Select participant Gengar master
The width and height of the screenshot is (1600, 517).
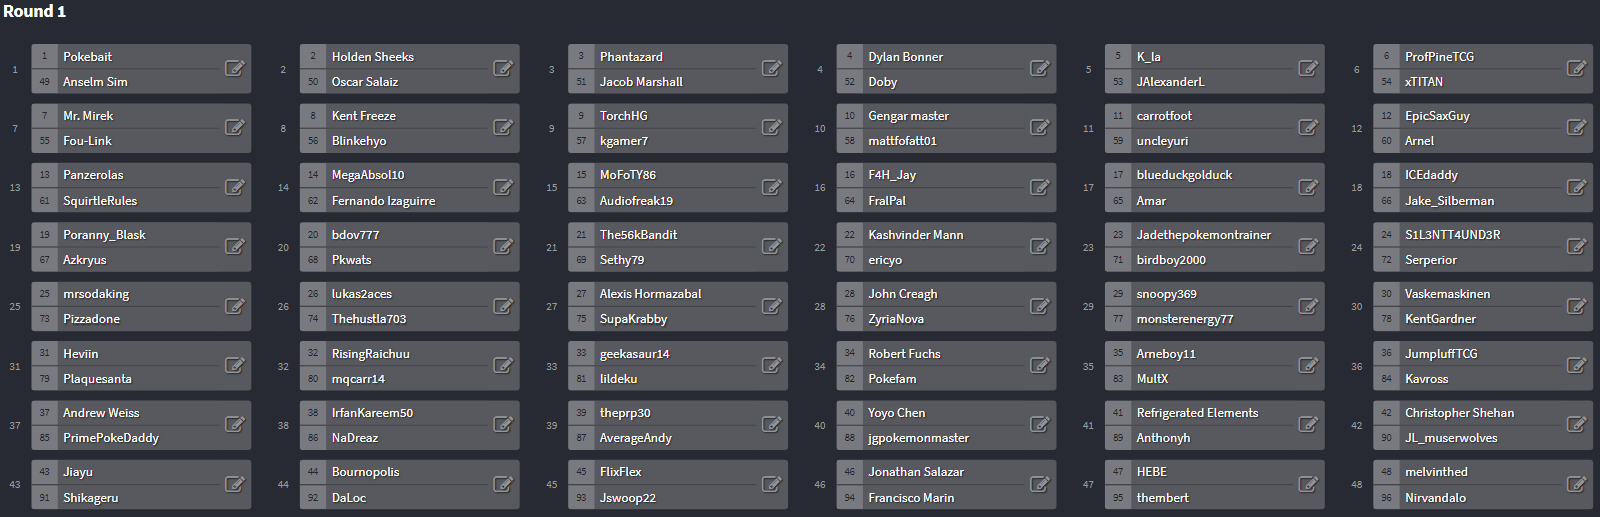(908, 116)
